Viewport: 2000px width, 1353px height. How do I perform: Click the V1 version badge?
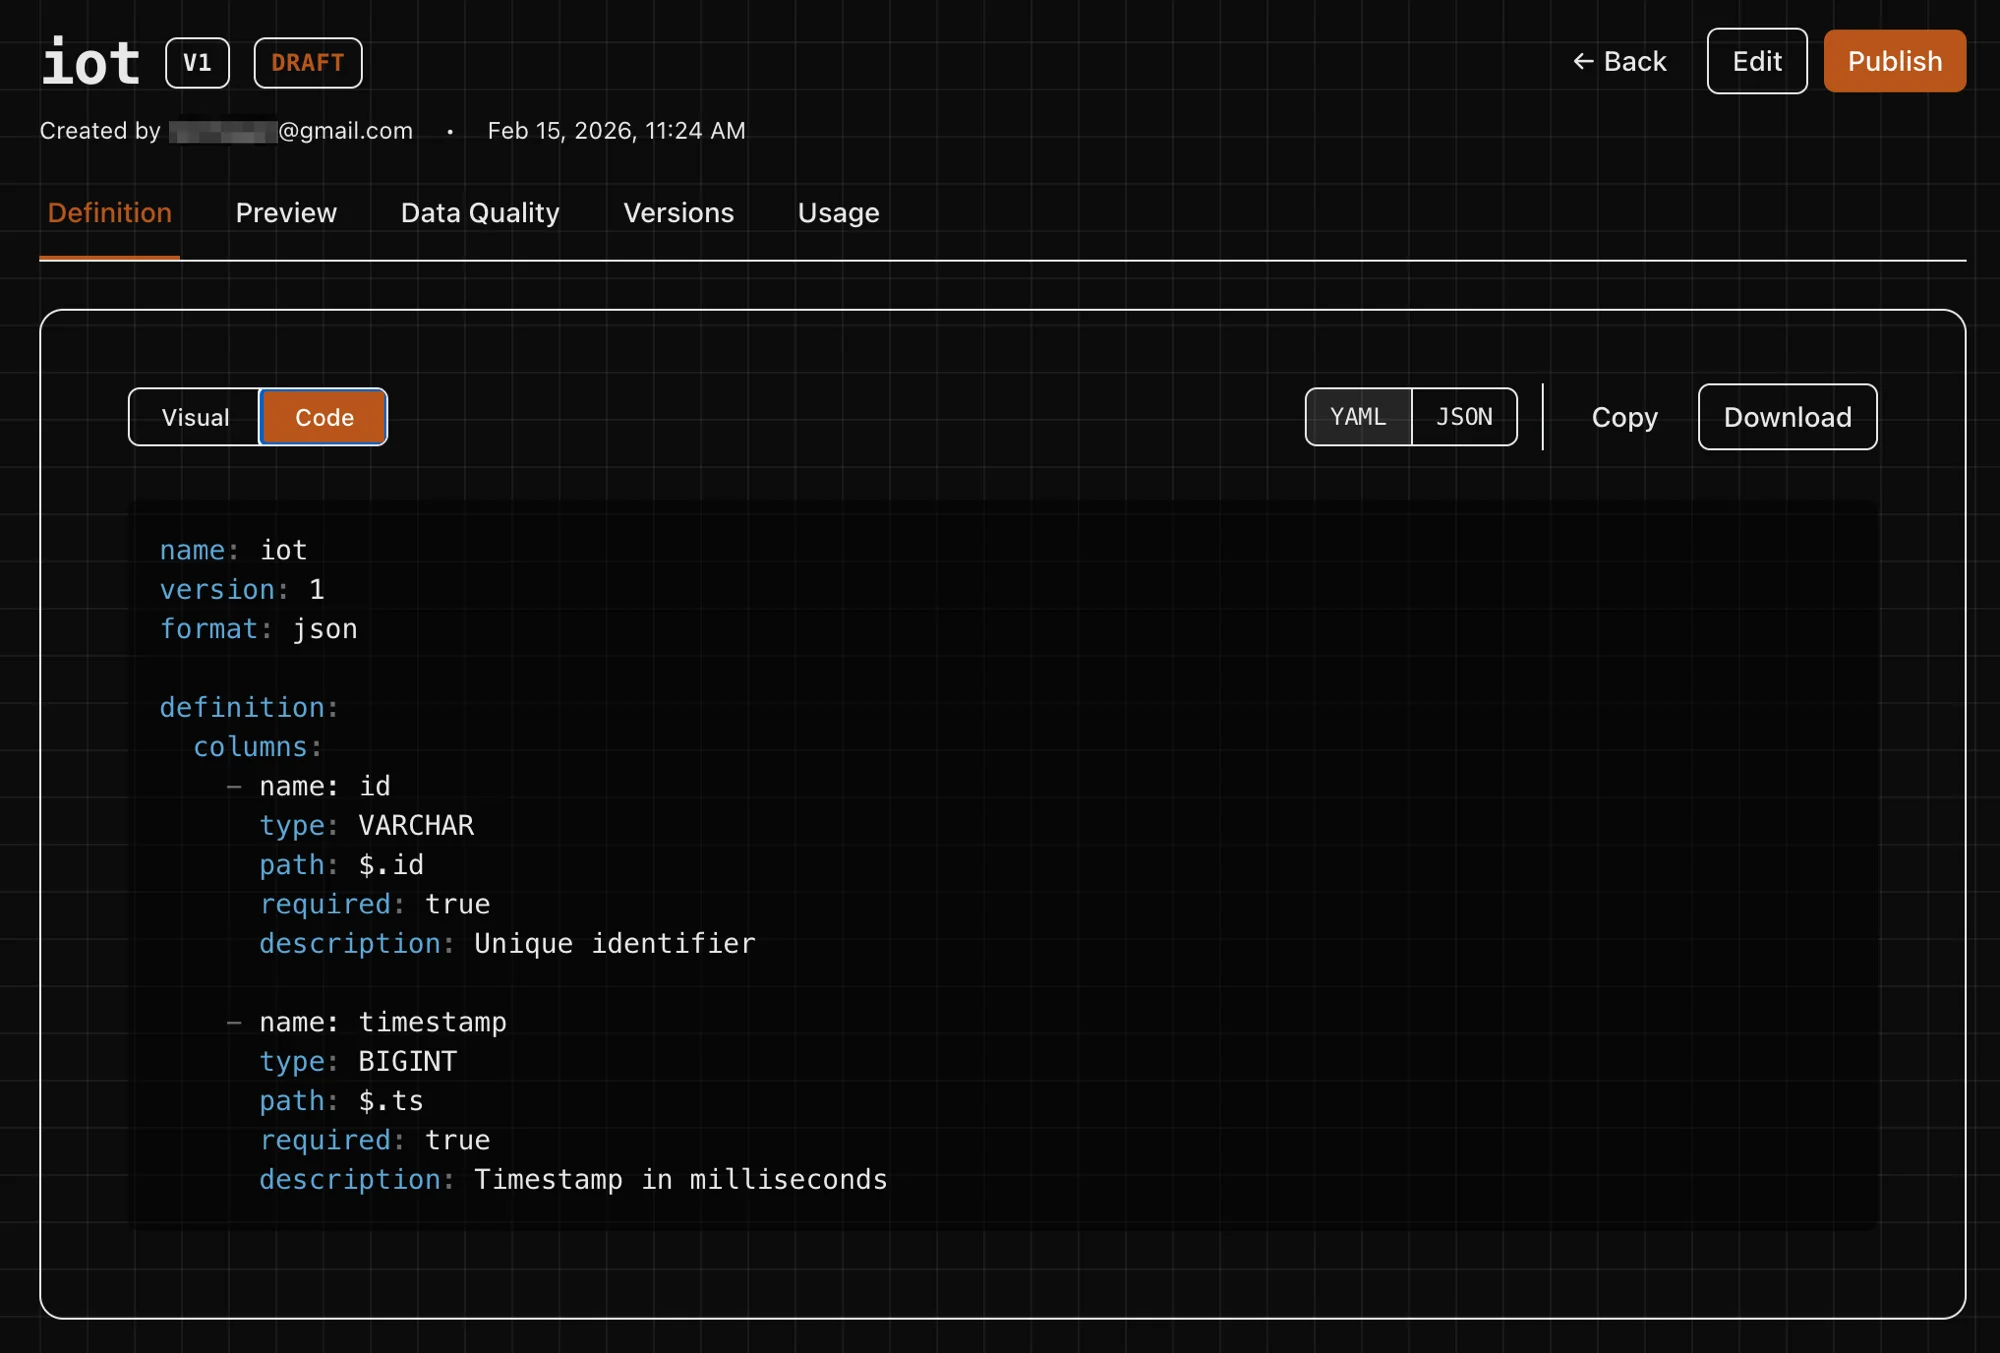[x=197, y=62]
